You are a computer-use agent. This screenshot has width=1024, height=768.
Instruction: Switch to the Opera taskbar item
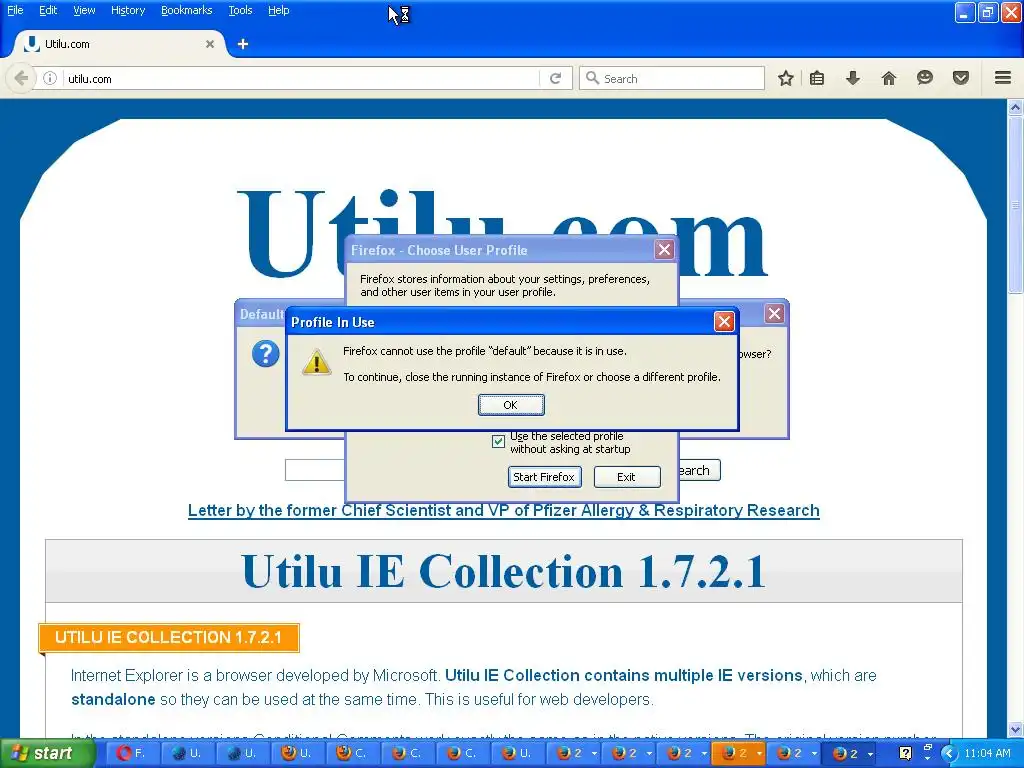point(131,754)
